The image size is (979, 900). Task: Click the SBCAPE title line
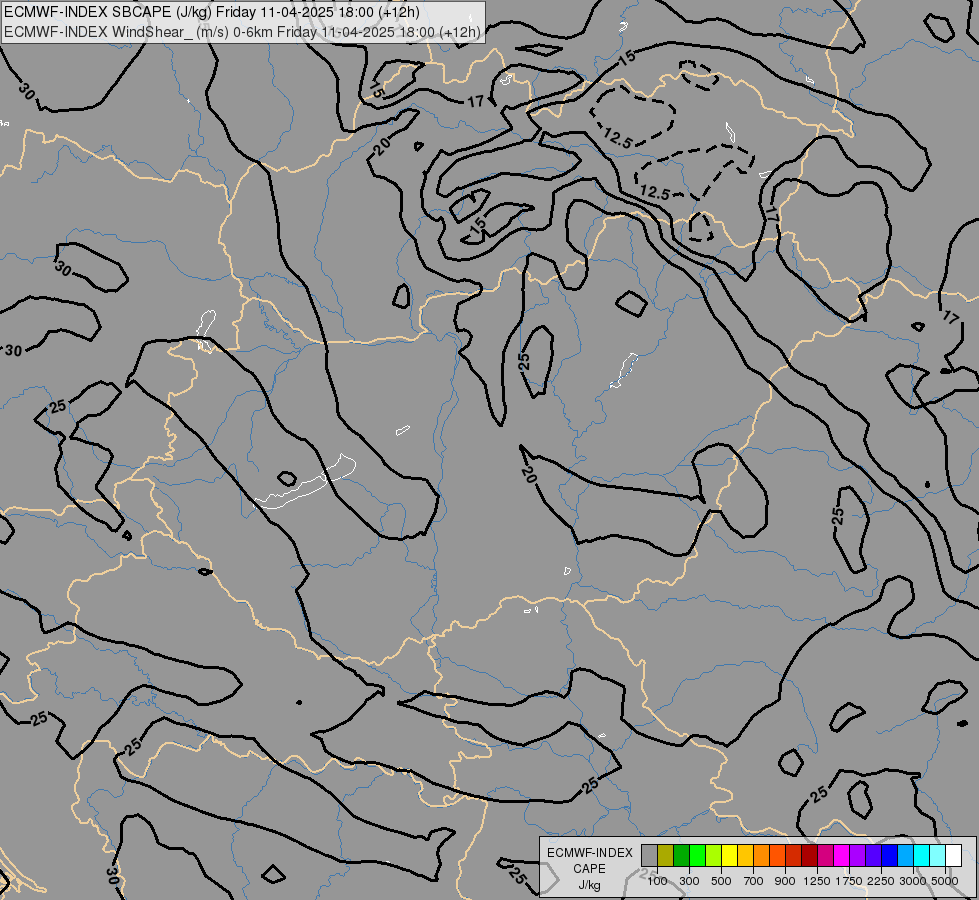212,12
